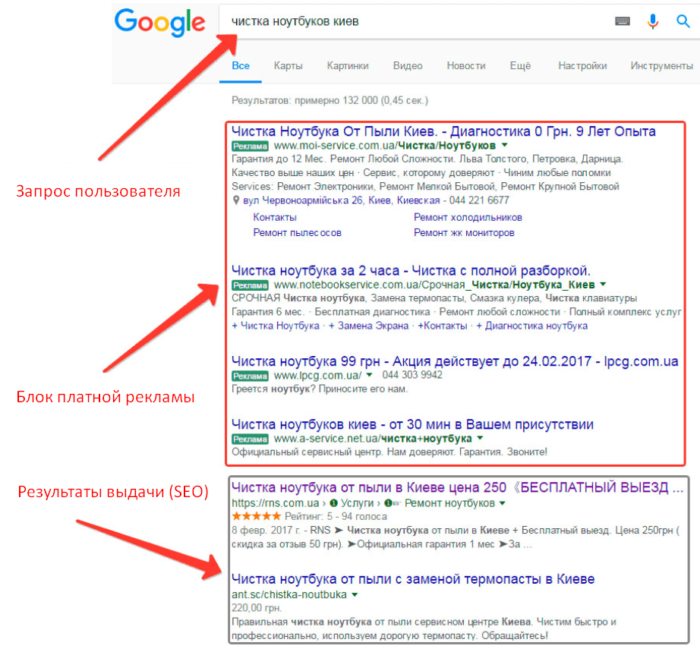The height and width of the screenshot is (652, 700).
Task: Open Ремонт пылесосов sitelink
Action: 297,233
